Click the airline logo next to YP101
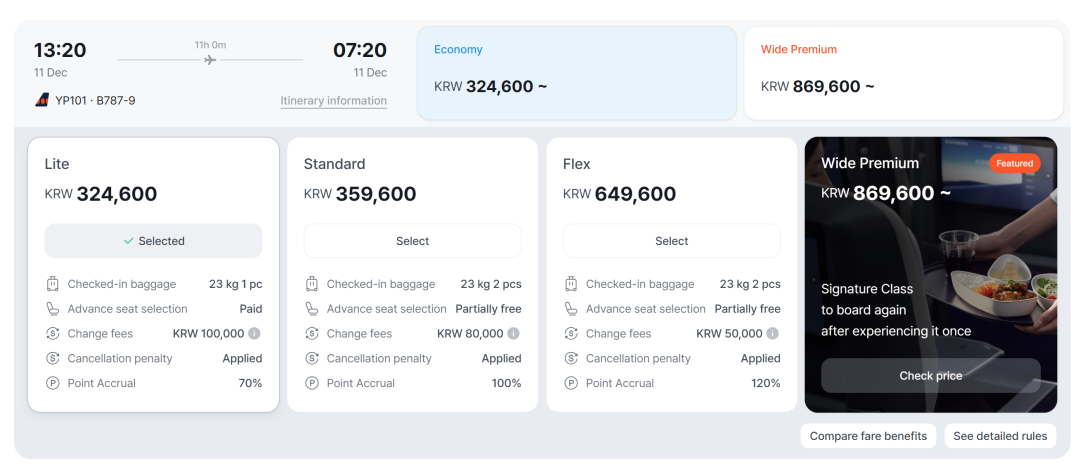Image resolution: width=1080 pixels, height=466 pixels. (x=42, y=100)
